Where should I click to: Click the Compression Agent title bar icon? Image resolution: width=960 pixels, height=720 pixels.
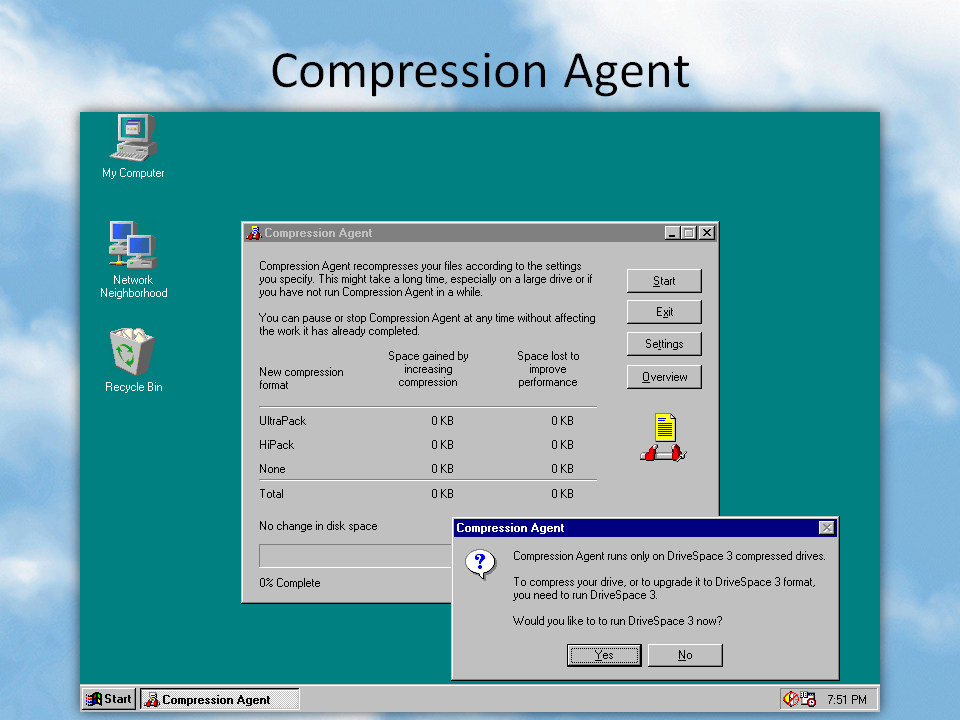click(x=253, y=232)
